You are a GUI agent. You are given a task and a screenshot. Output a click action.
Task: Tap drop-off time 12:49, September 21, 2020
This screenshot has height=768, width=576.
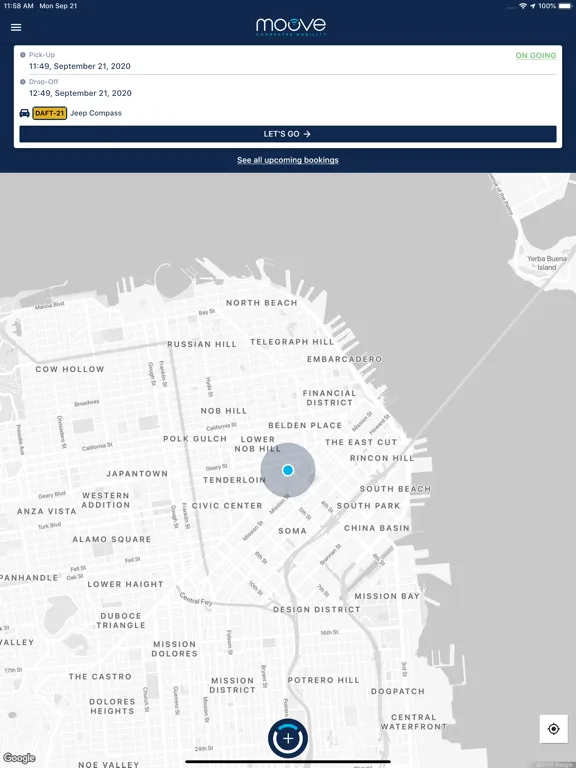[80, 93]
